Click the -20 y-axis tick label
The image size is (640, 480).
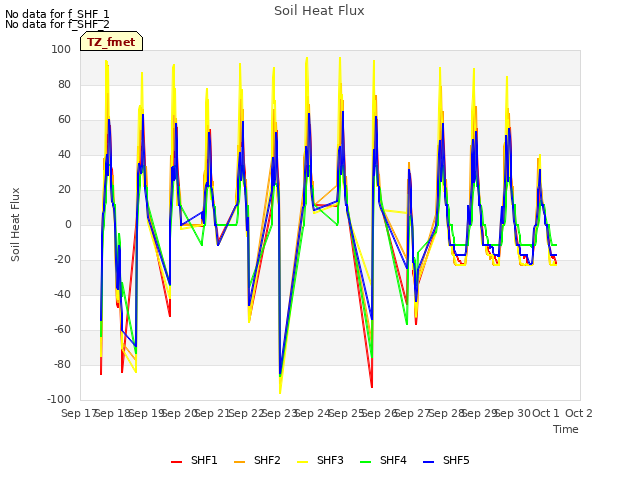[x=62, y=260]
